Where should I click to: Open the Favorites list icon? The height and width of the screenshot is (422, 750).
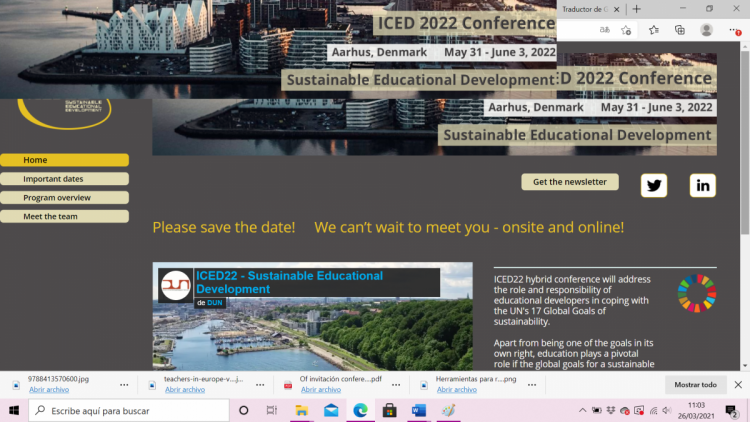point(653,30)
